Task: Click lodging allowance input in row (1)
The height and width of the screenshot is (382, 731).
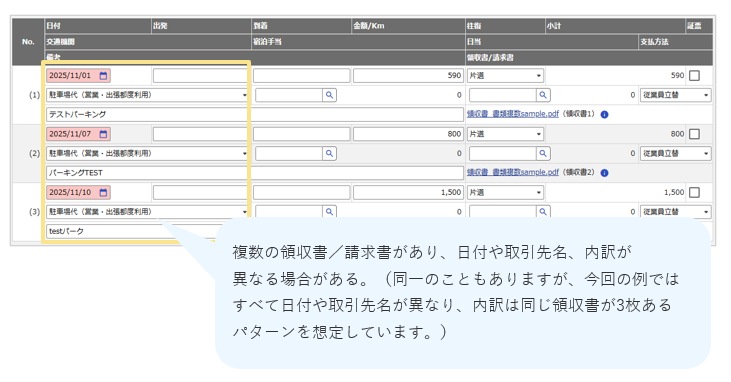Action: click(x=289, y=95)
